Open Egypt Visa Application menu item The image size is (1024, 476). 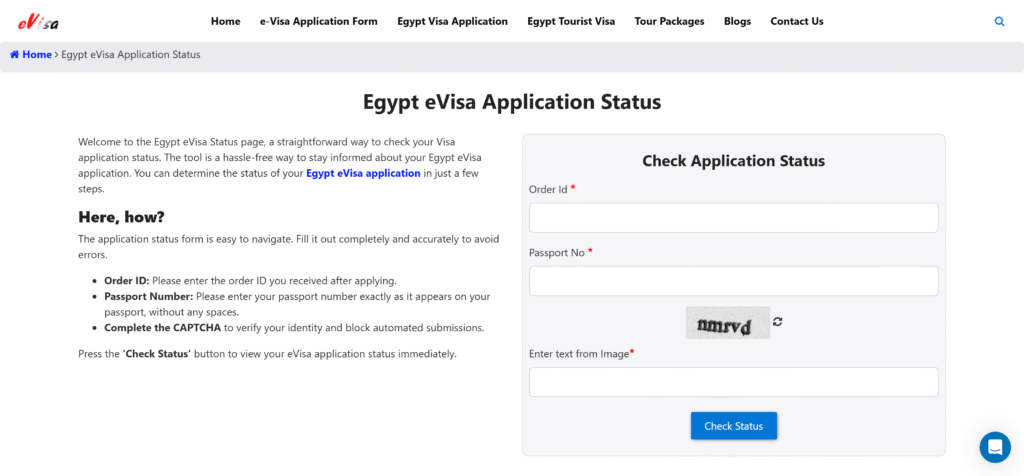click(x=452, y=21)
